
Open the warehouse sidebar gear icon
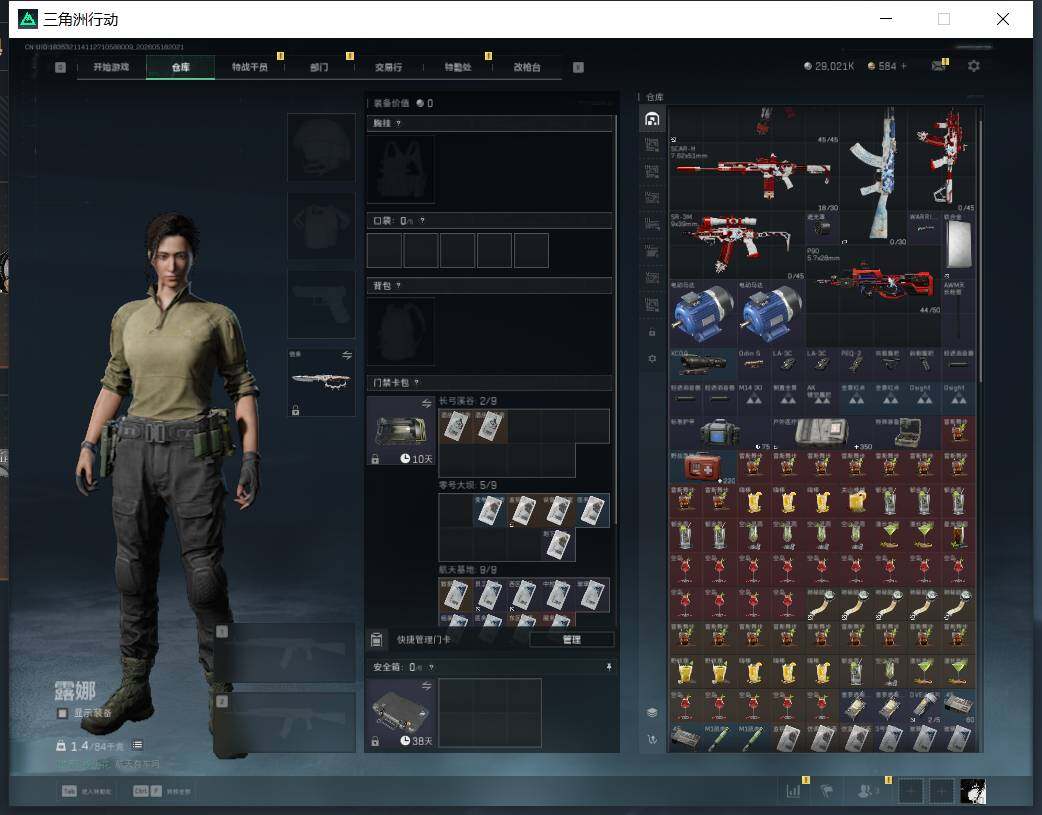[652, 358]
